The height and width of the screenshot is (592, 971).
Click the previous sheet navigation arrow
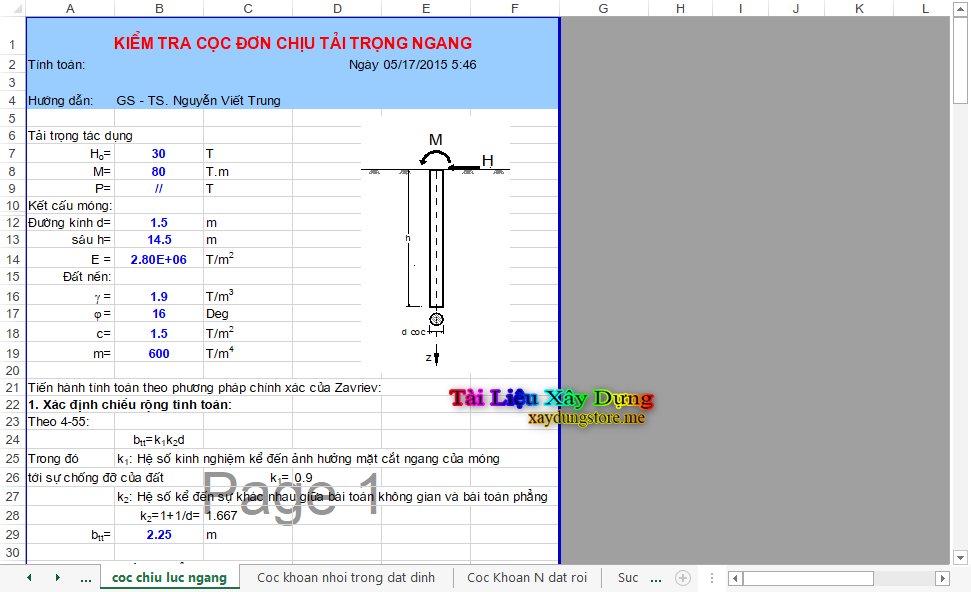click(29, 578)
